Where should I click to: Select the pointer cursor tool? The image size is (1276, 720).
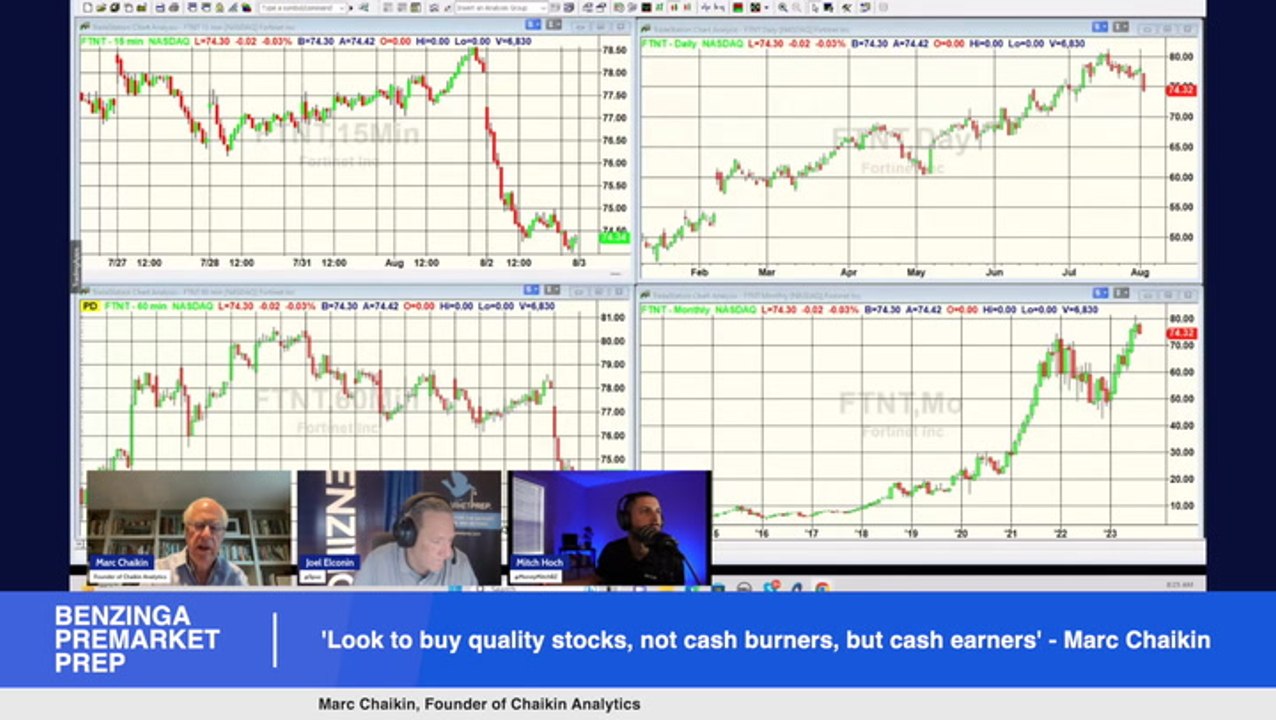pyautogui.click(x=814, y=7)
